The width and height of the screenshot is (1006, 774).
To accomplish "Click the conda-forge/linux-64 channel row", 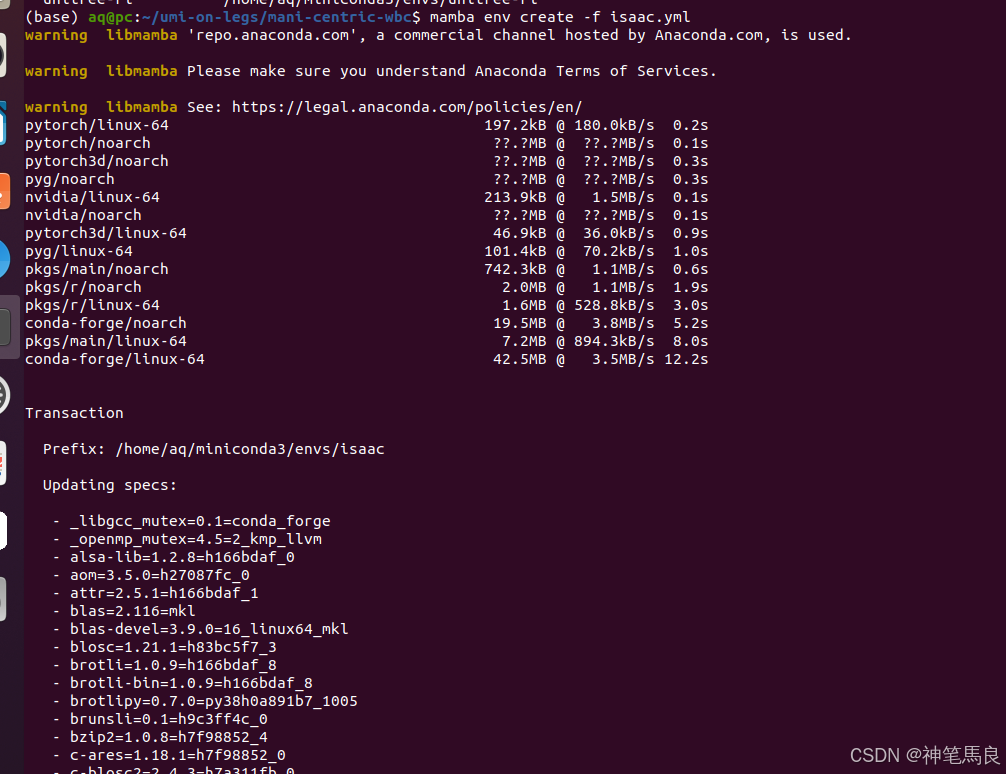I will [366, 358].
